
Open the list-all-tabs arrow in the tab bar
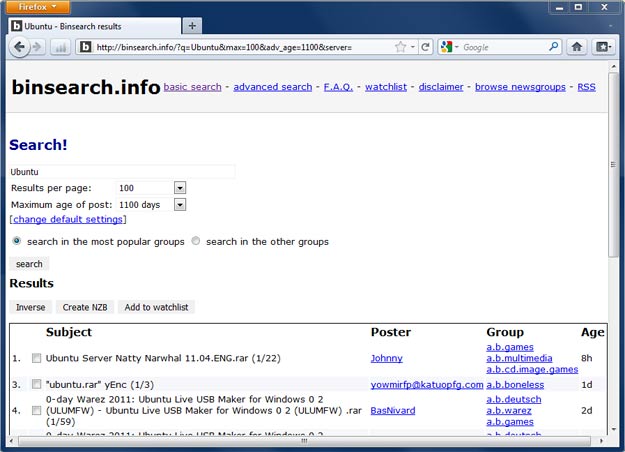tap(610, 26)
